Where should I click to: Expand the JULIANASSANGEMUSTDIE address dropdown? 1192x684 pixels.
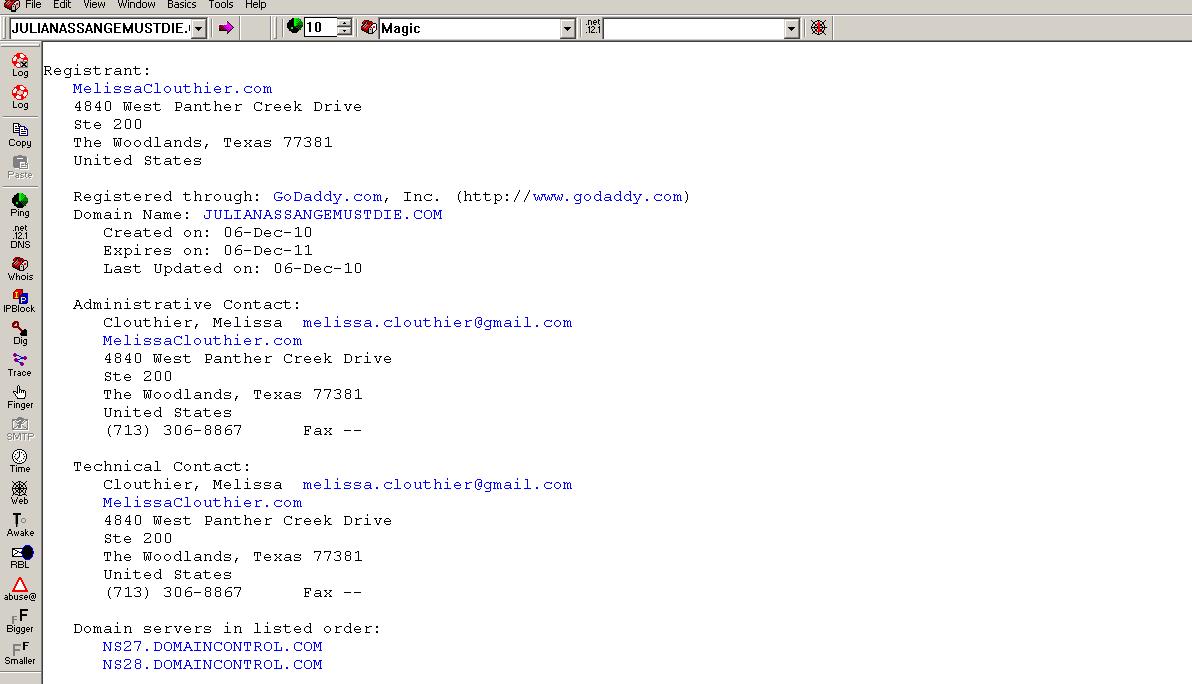199,29
